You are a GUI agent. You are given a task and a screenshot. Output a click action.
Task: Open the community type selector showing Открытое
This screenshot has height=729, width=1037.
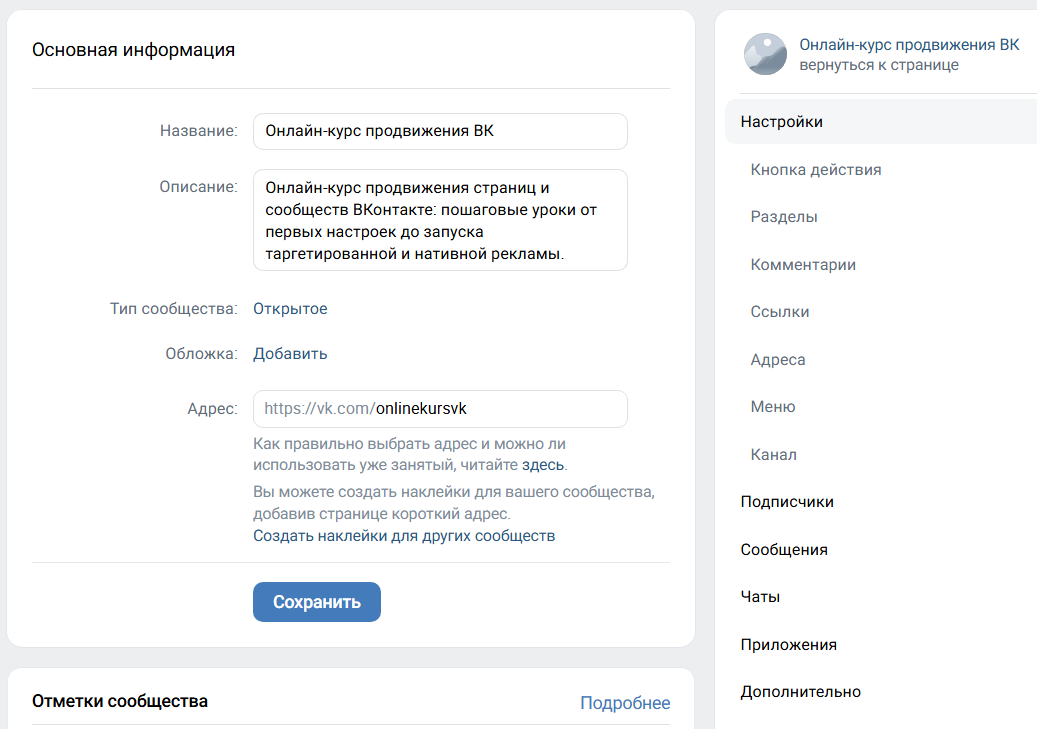click(290, 308)
